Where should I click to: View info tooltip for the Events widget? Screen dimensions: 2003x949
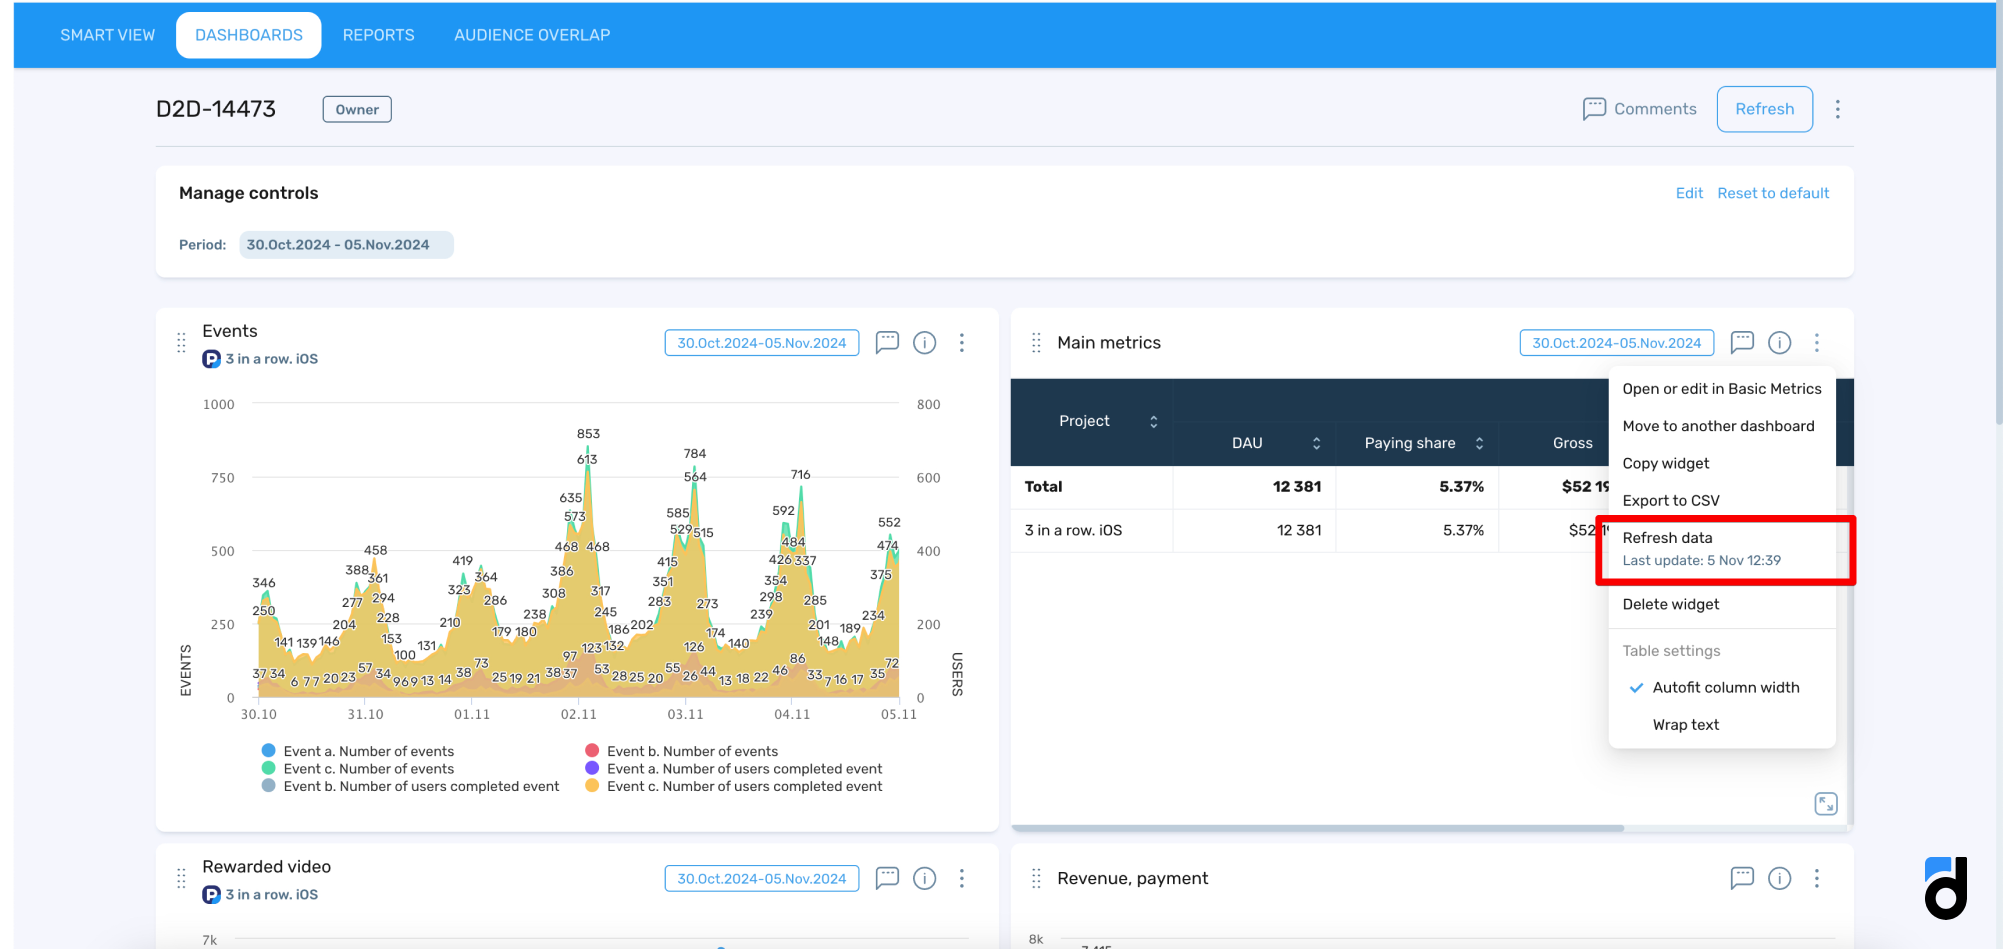pyautogui.click(x=924, y=342)
